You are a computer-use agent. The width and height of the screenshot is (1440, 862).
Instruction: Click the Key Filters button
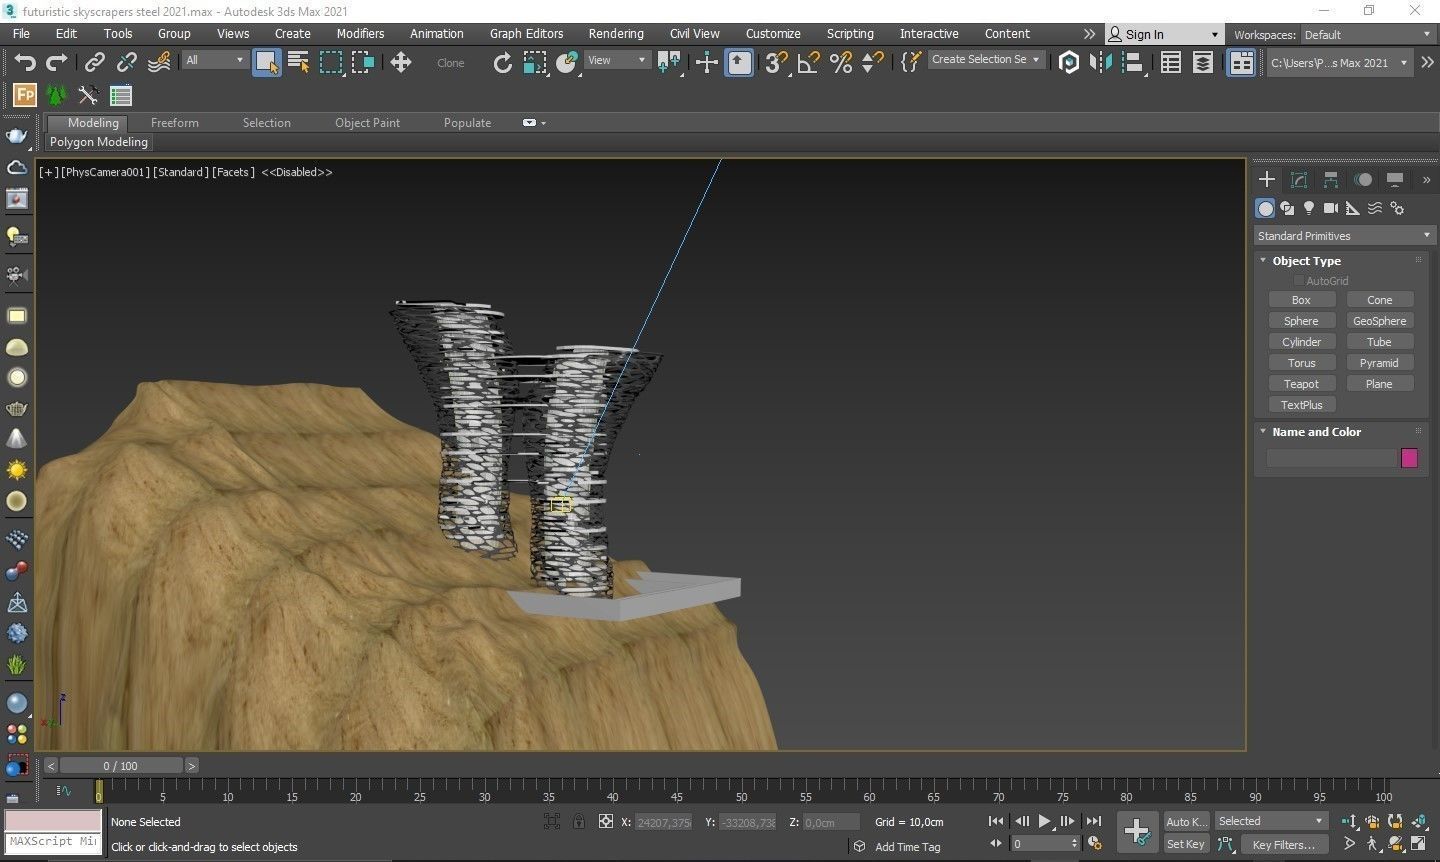click(1283, 845)
